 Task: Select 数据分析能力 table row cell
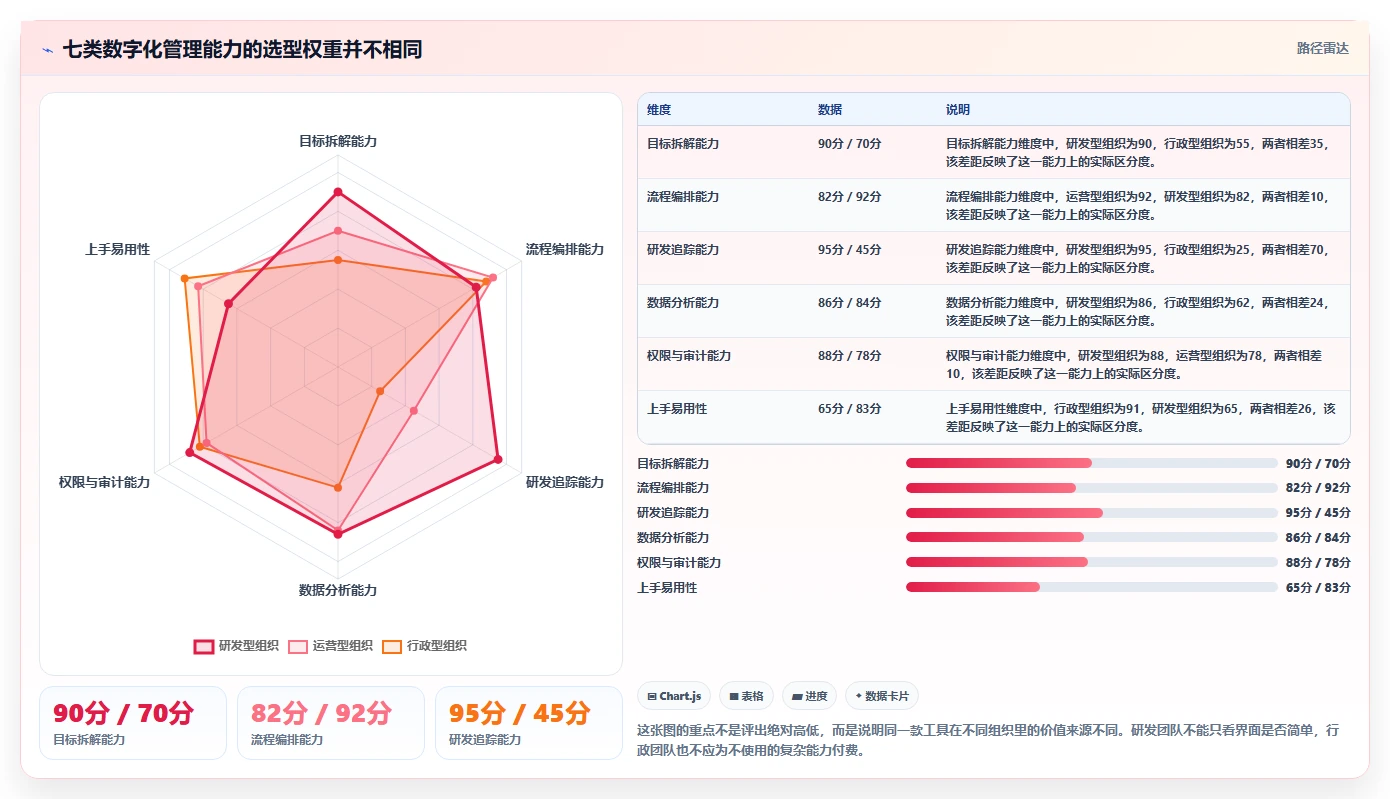click(683, 303)
